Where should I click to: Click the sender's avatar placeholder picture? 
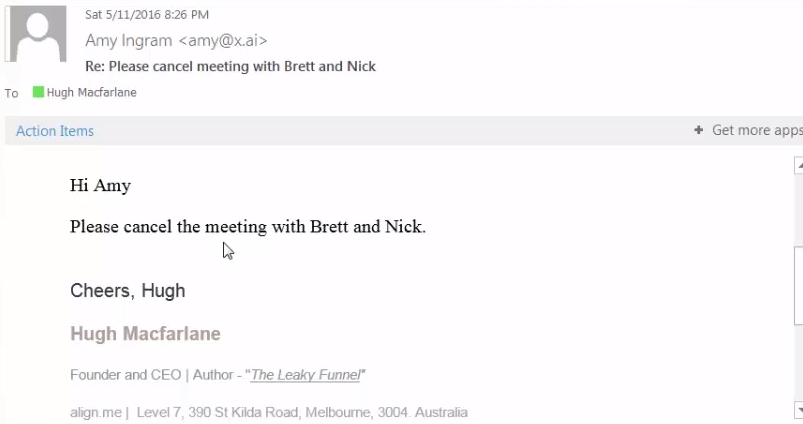coord(37,34)
